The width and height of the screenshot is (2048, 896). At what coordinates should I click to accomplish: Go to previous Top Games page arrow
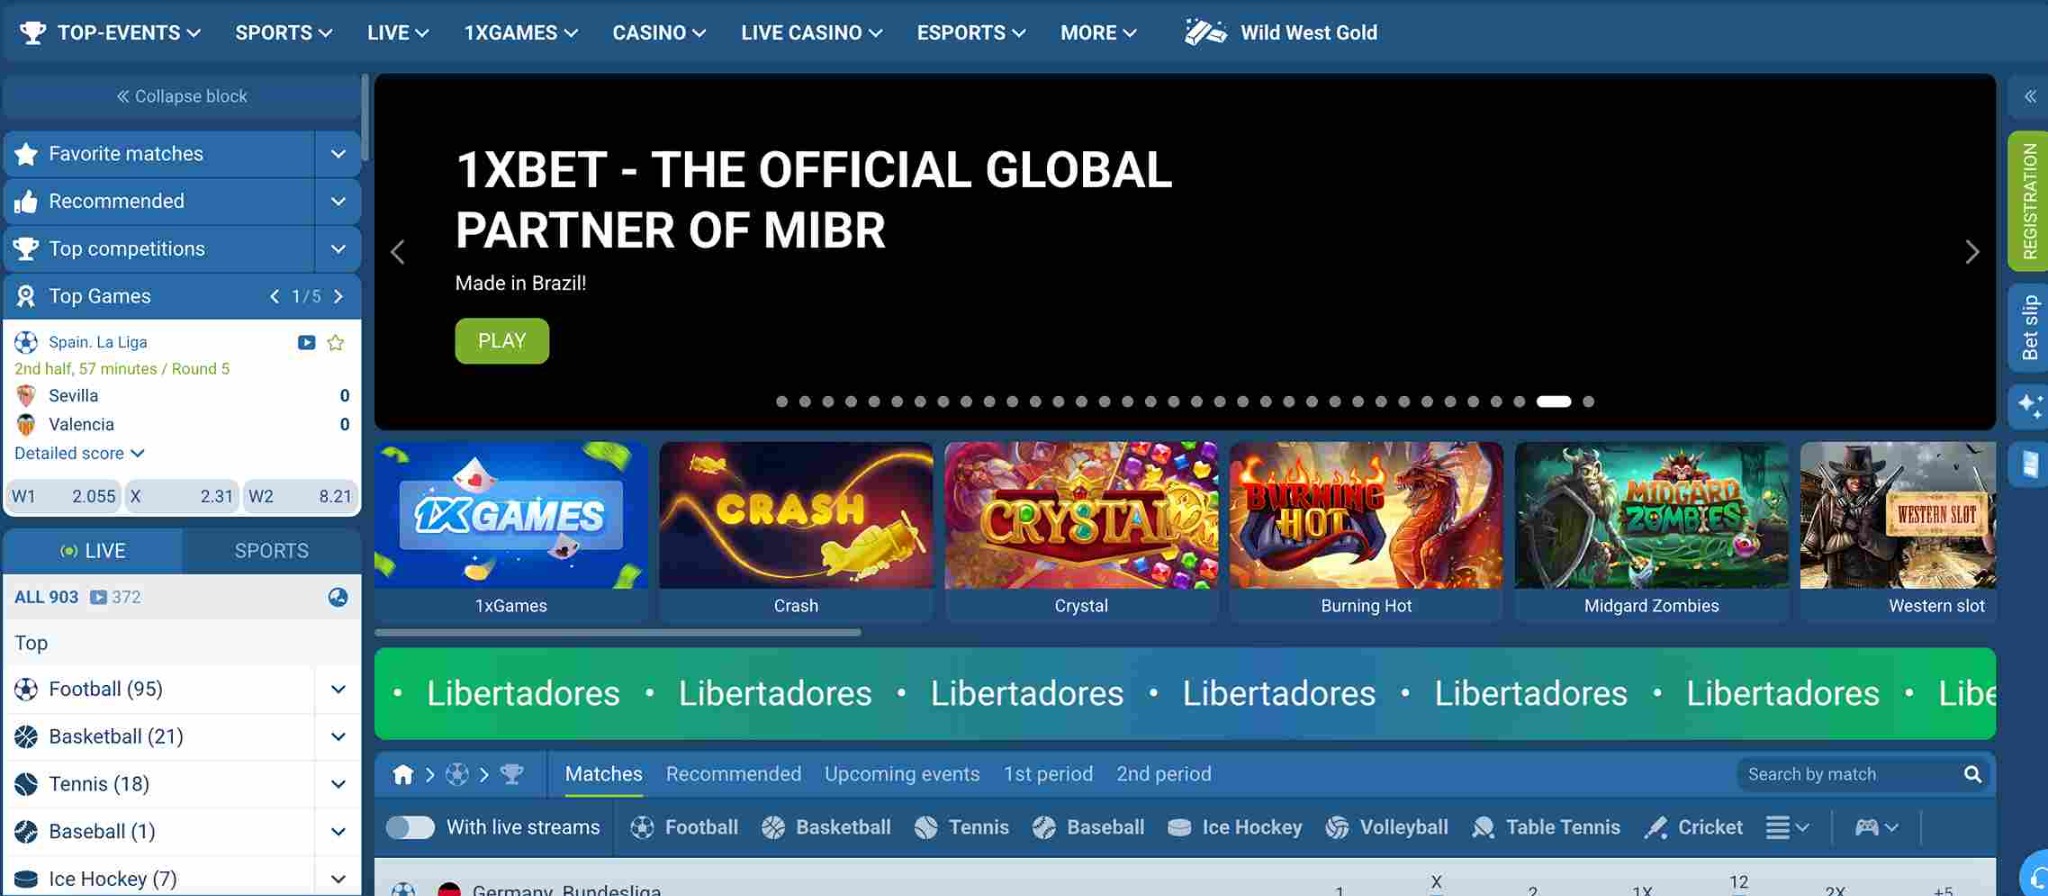(274, 296)
